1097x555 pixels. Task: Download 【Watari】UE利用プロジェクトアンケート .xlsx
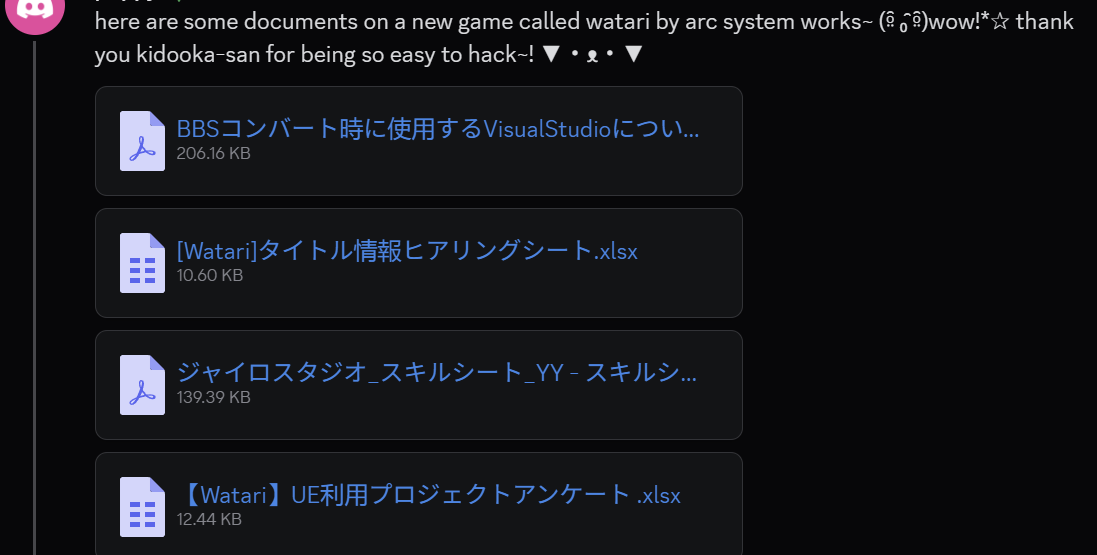pos(430,495)
